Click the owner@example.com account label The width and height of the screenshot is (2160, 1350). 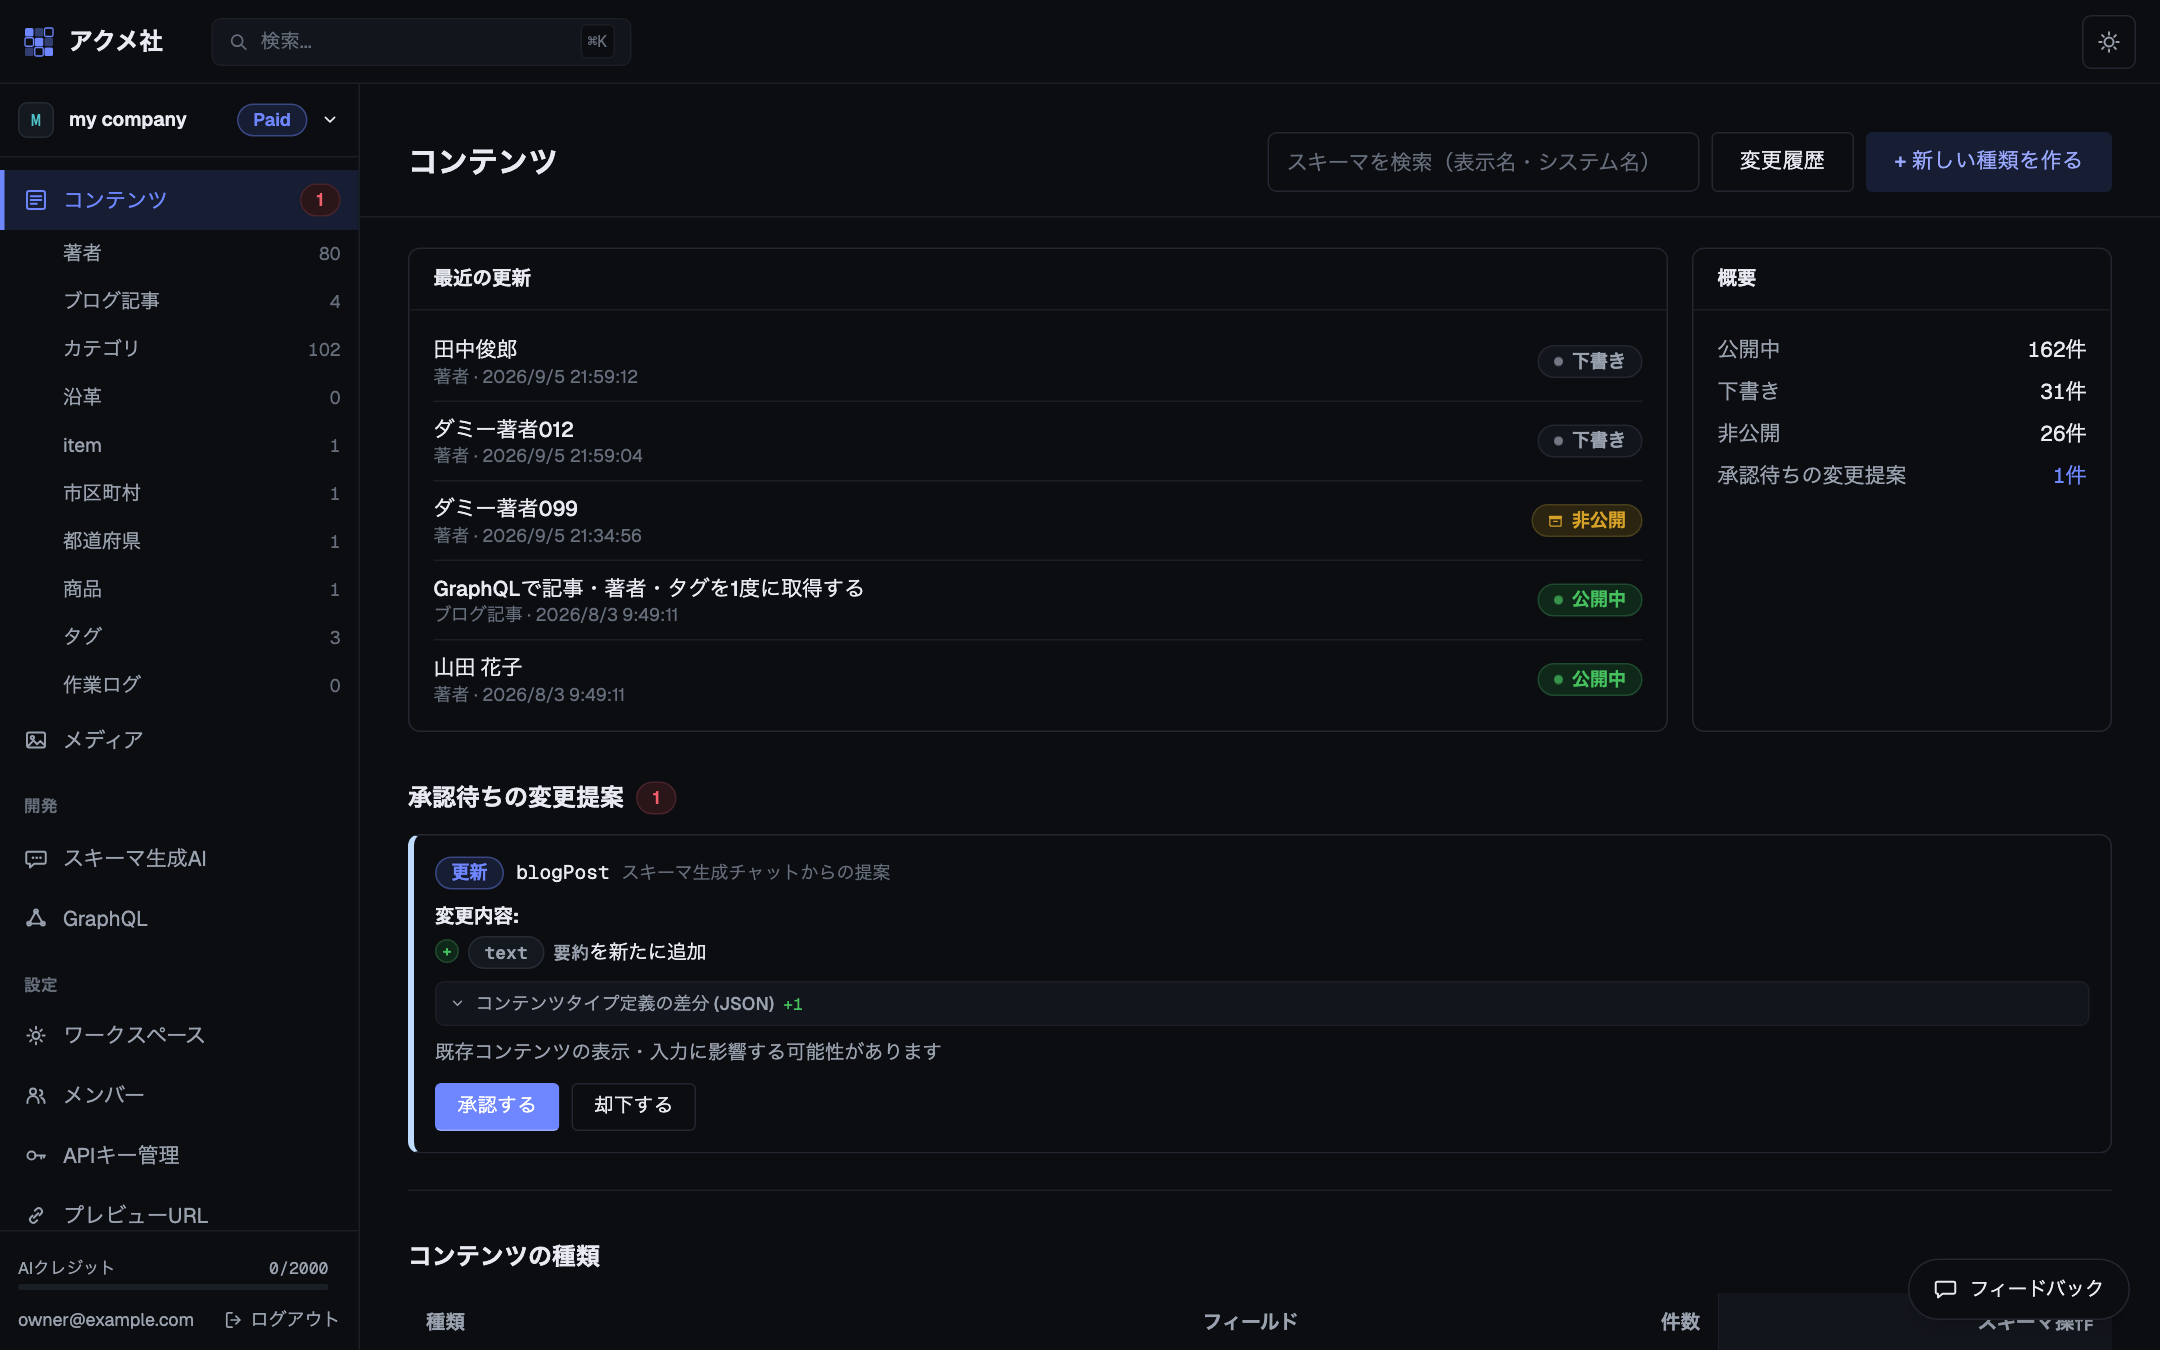coord(106,1320)
